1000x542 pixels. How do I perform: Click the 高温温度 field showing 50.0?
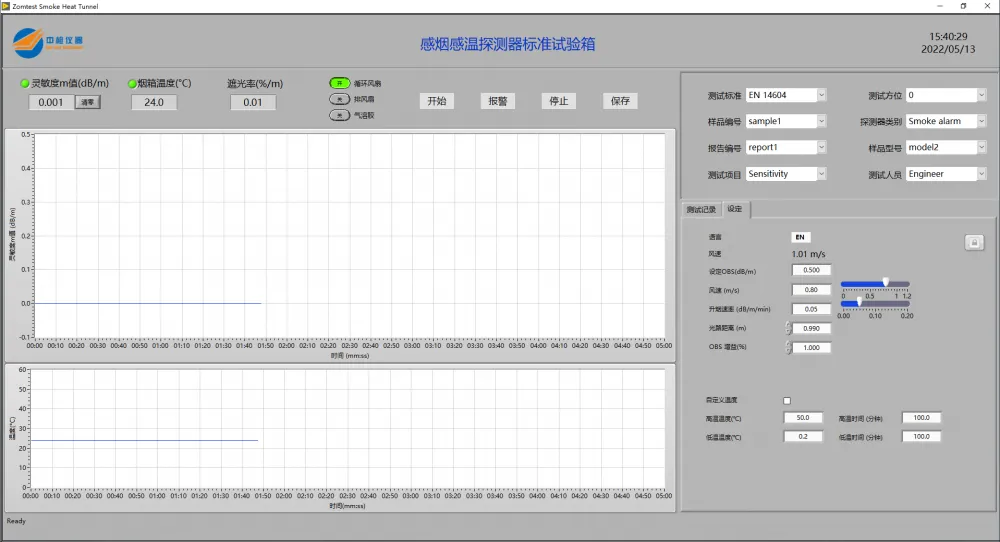(x=803, y=418)
